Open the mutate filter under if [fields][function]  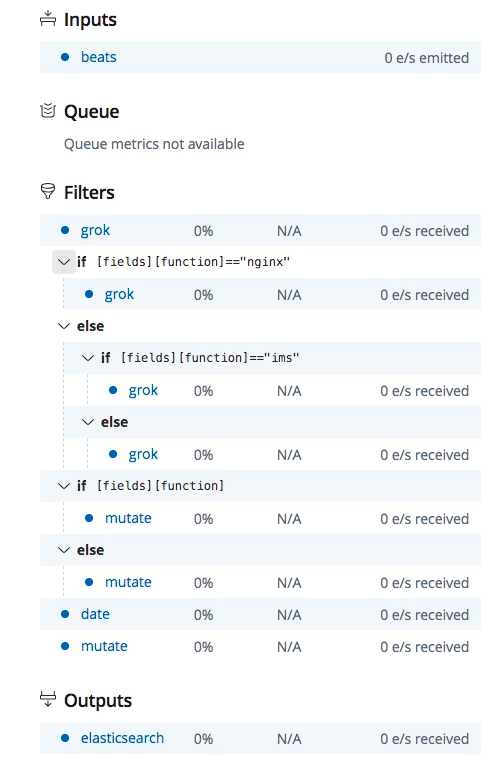point(128,518)
